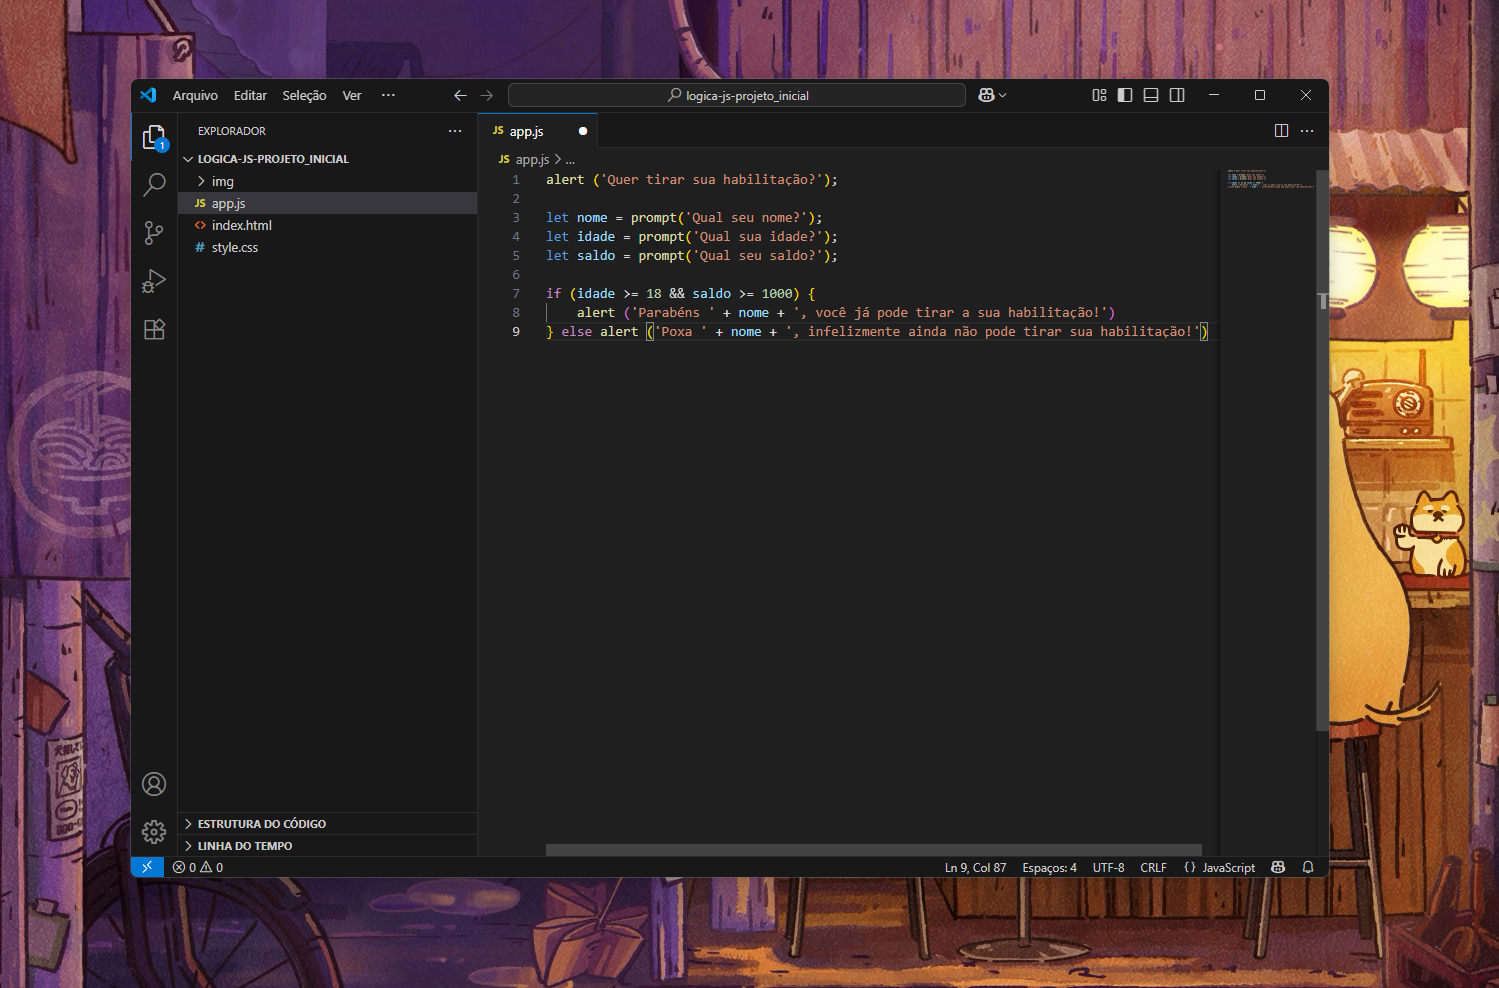Click 'Qual seu saldo?' string on line 5
Screen dimensions: 1499x988
pos(757,255)
